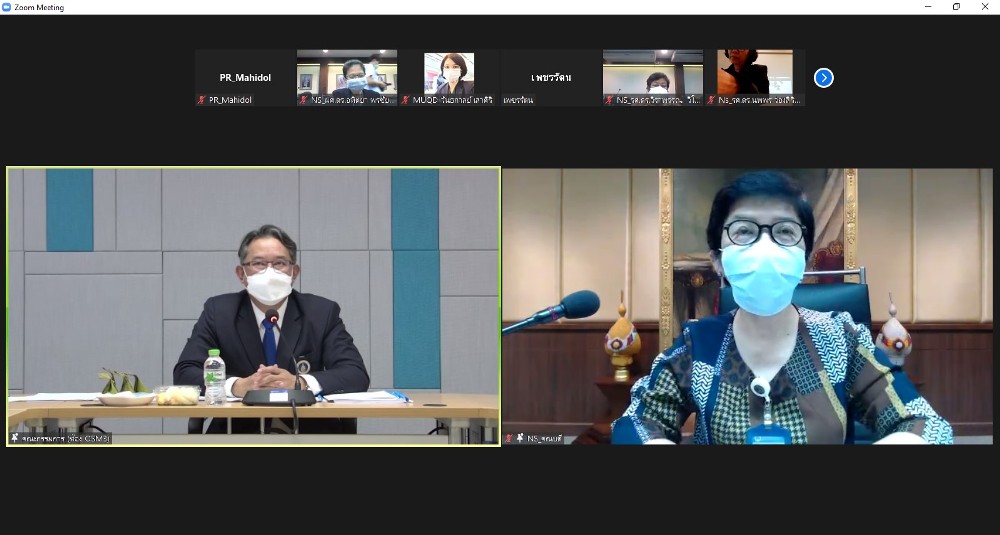Image resolution: width=1000 pixels, height=535 pixels.
Task: Select the เพชรรัตน participant name tile
Action: click(x=551, y=75)
